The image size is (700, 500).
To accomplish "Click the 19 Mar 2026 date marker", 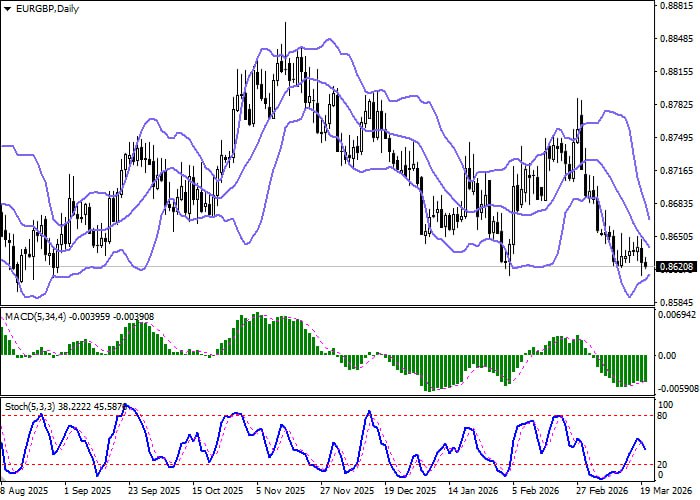I will click(x=668, y=491).
